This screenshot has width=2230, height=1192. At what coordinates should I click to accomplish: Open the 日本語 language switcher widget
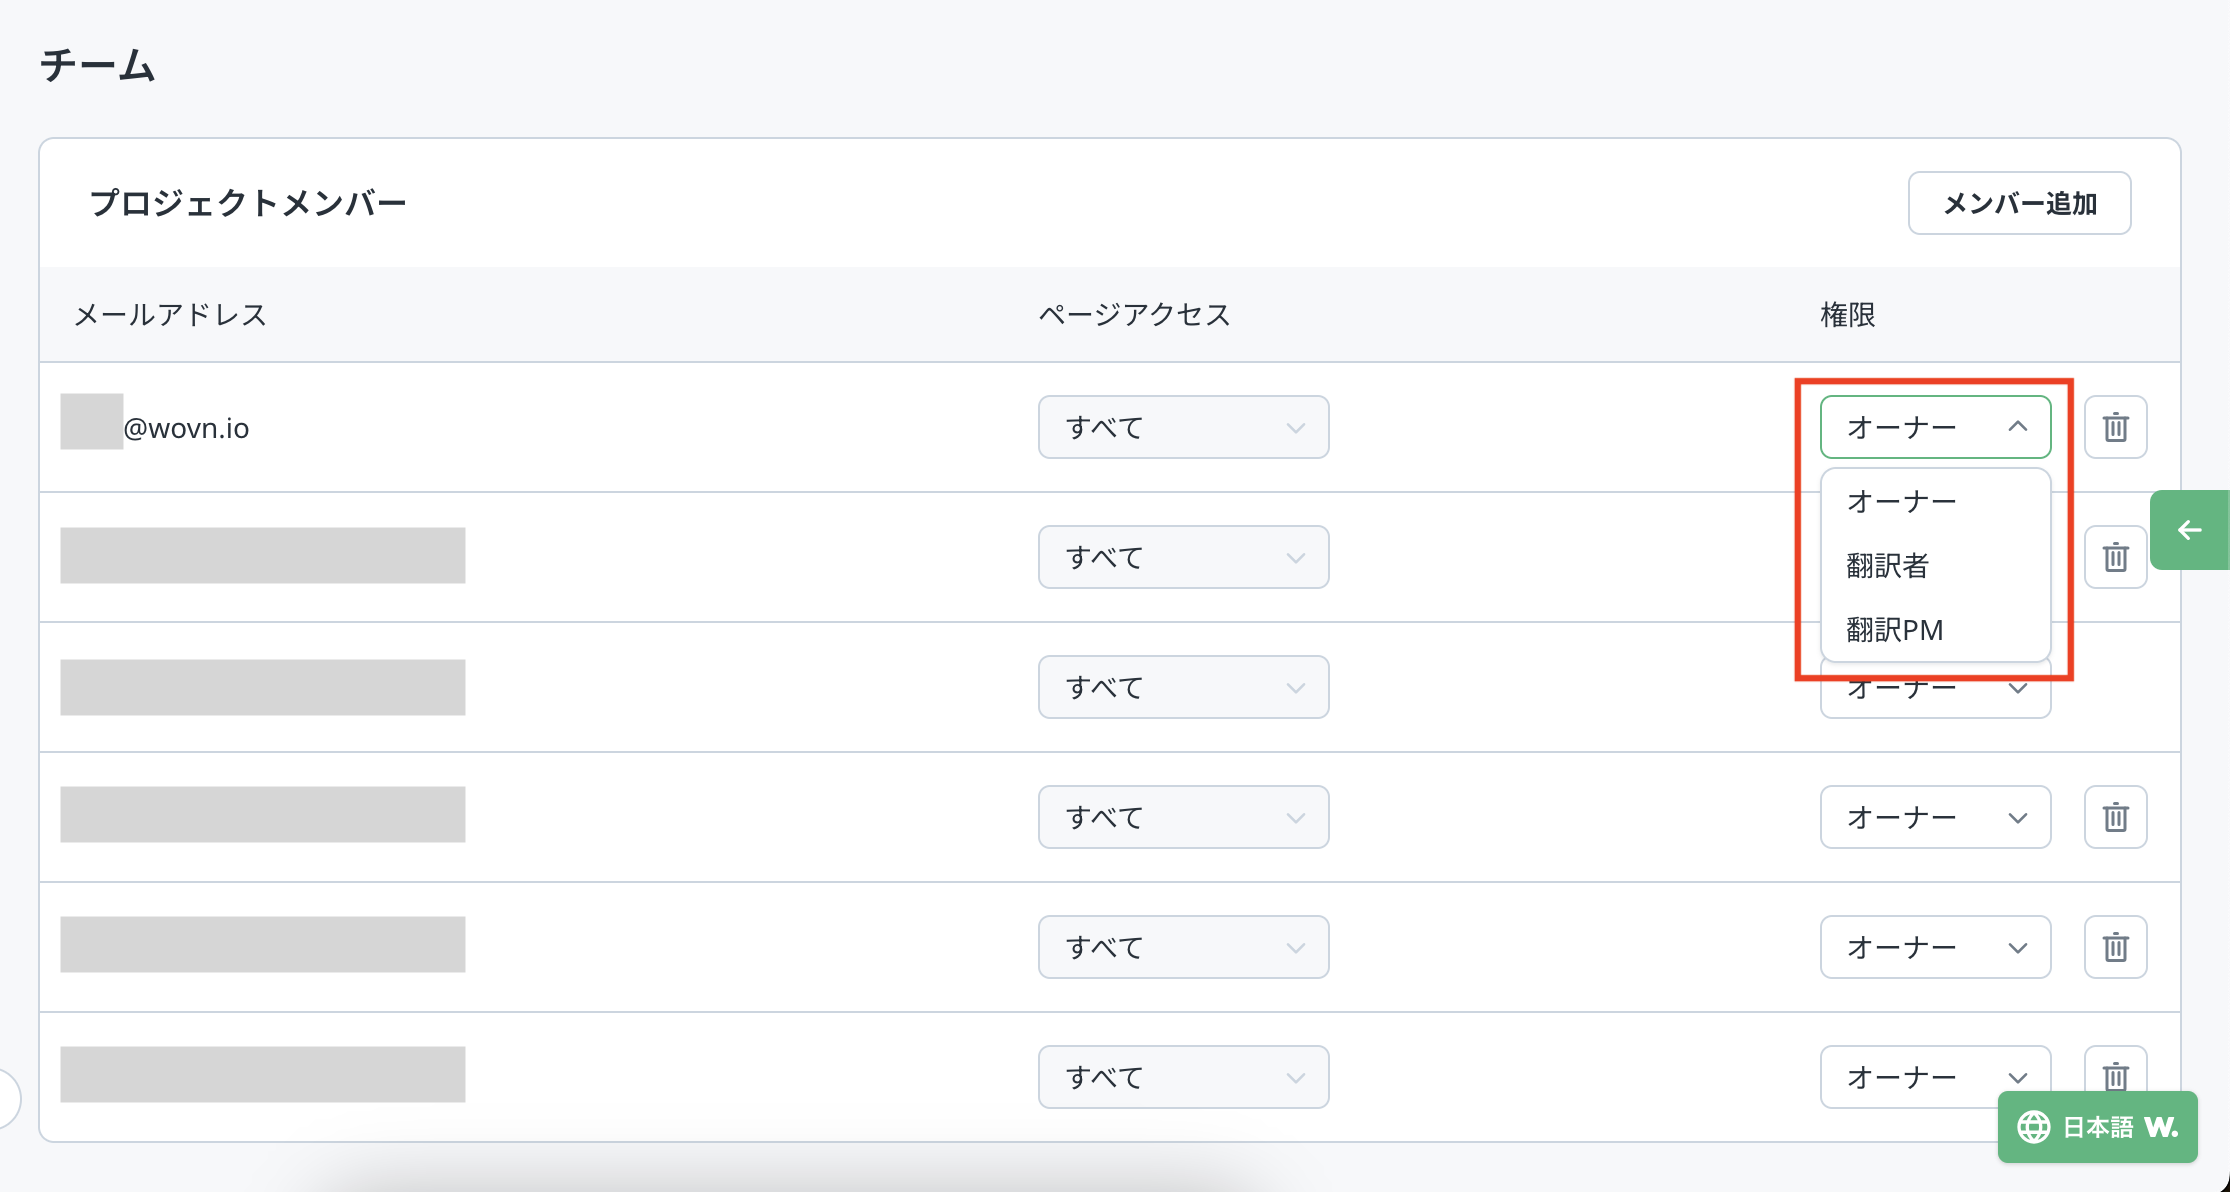(2097, 1127)
